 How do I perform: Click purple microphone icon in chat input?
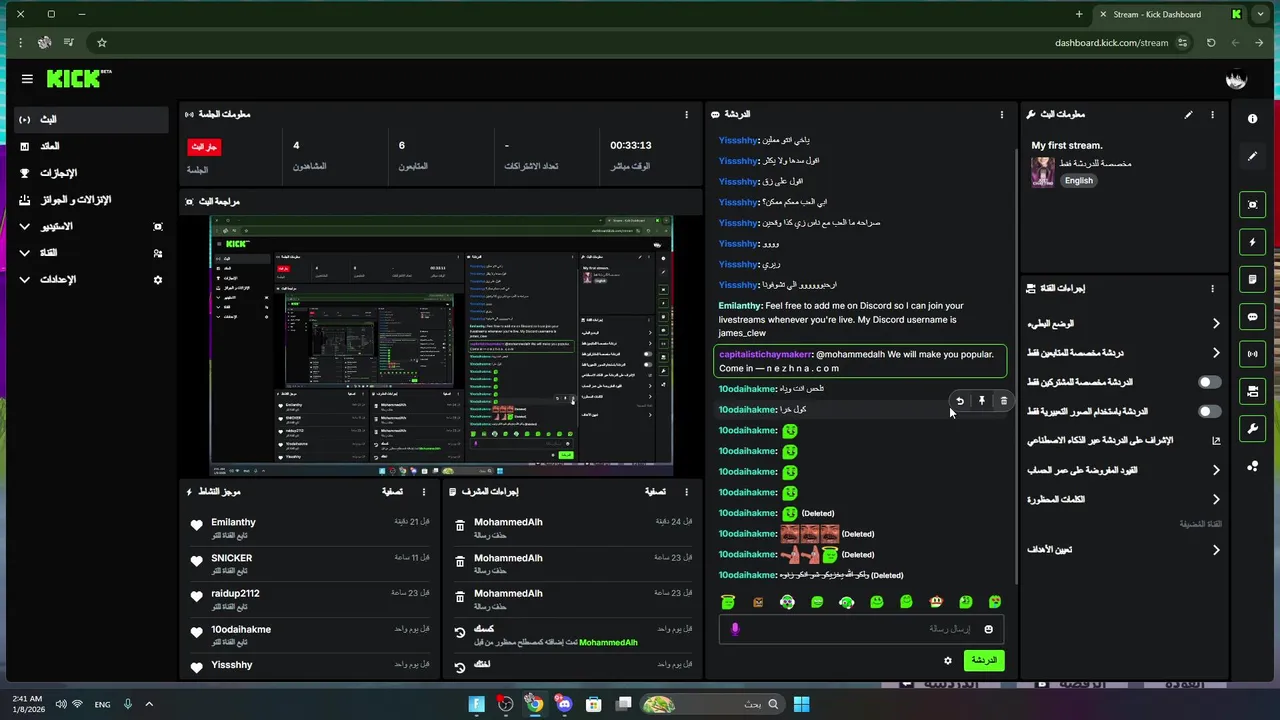(x=735, y=629)
